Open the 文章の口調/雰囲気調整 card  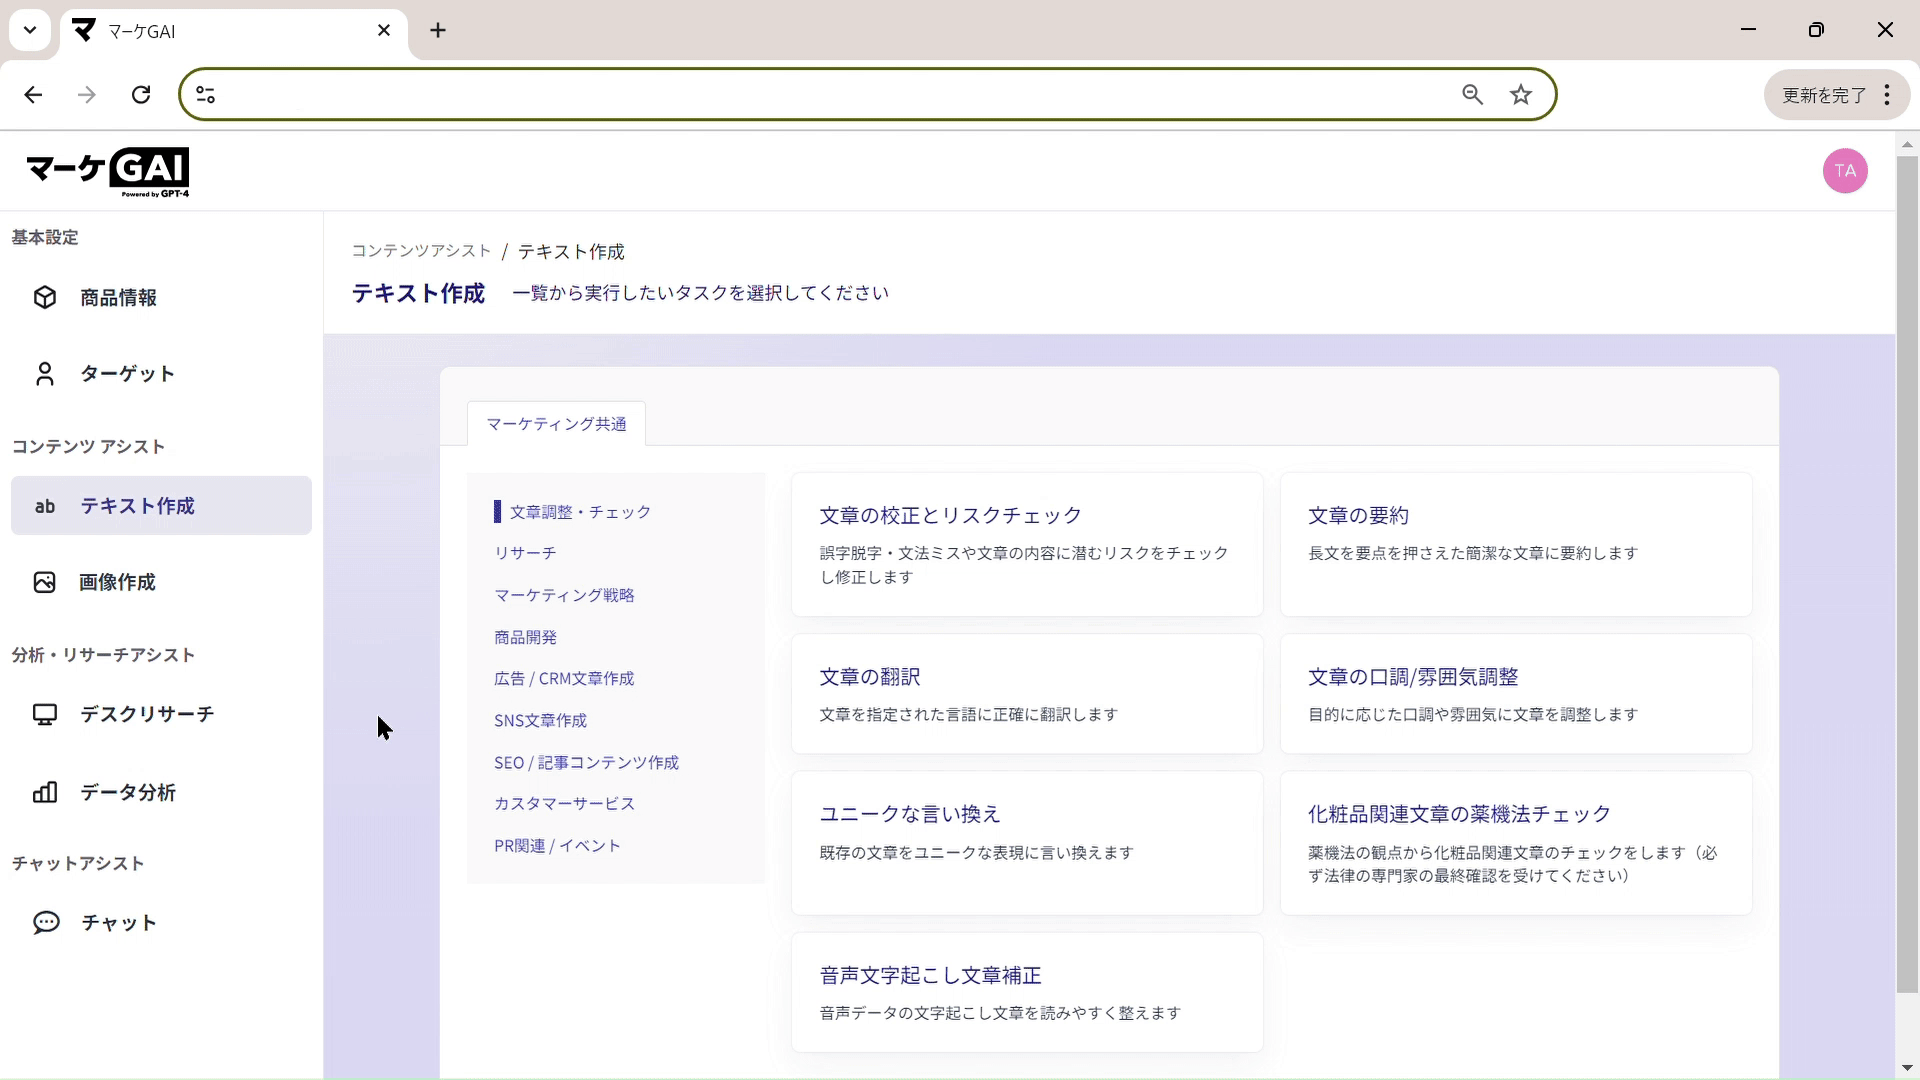(1516, 694)
